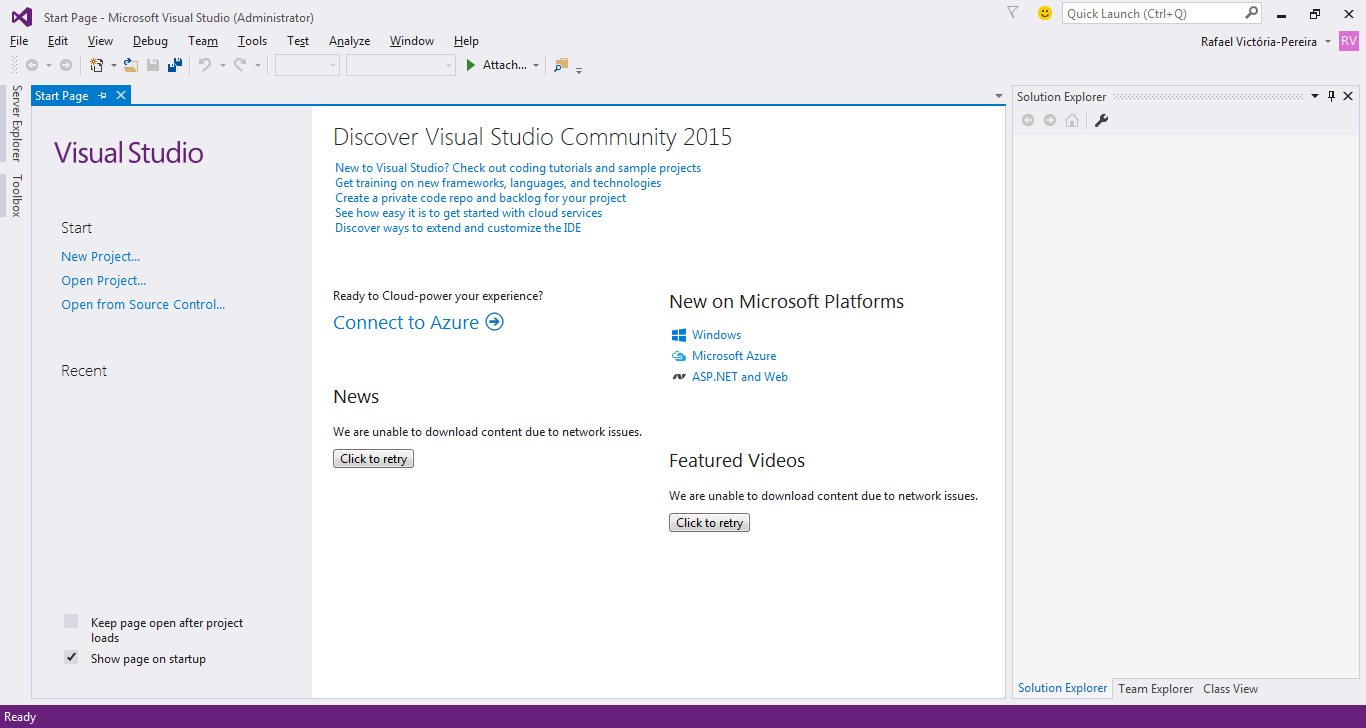Click the Solution Explorer Properties wrench icon
The width and height of the screenshot is (1366, 728).
point(1102,120)
